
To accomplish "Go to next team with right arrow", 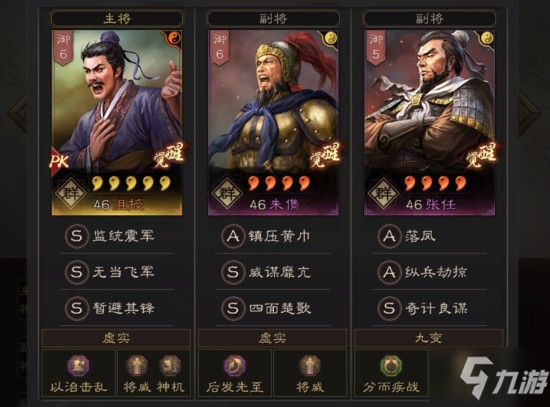I will 529,112.
